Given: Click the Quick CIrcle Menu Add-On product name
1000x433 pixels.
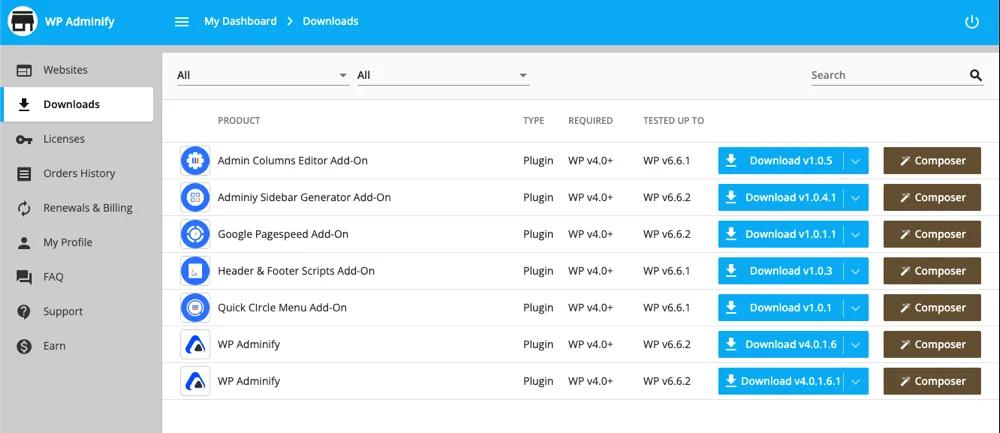Looking at the screenshot, I should [x=282, y=307].
